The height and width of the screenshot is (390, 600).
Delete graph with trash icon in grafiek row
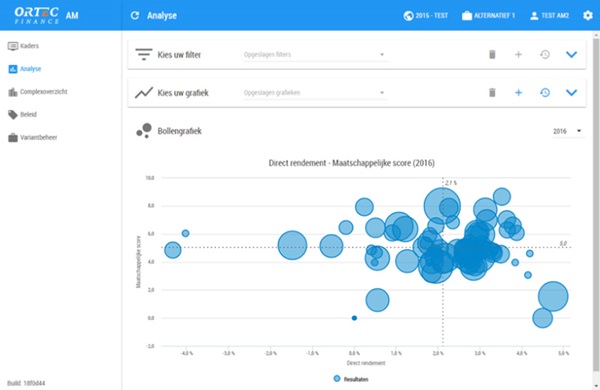492,93
